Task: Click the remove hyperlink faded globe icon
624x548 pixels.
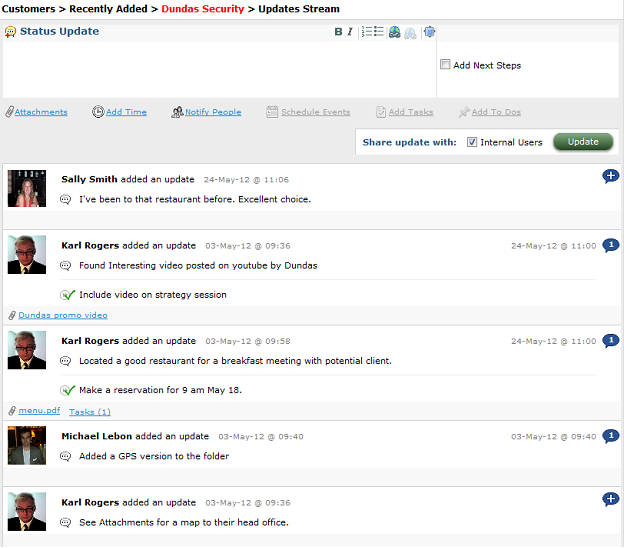Action: coord(410,33)
